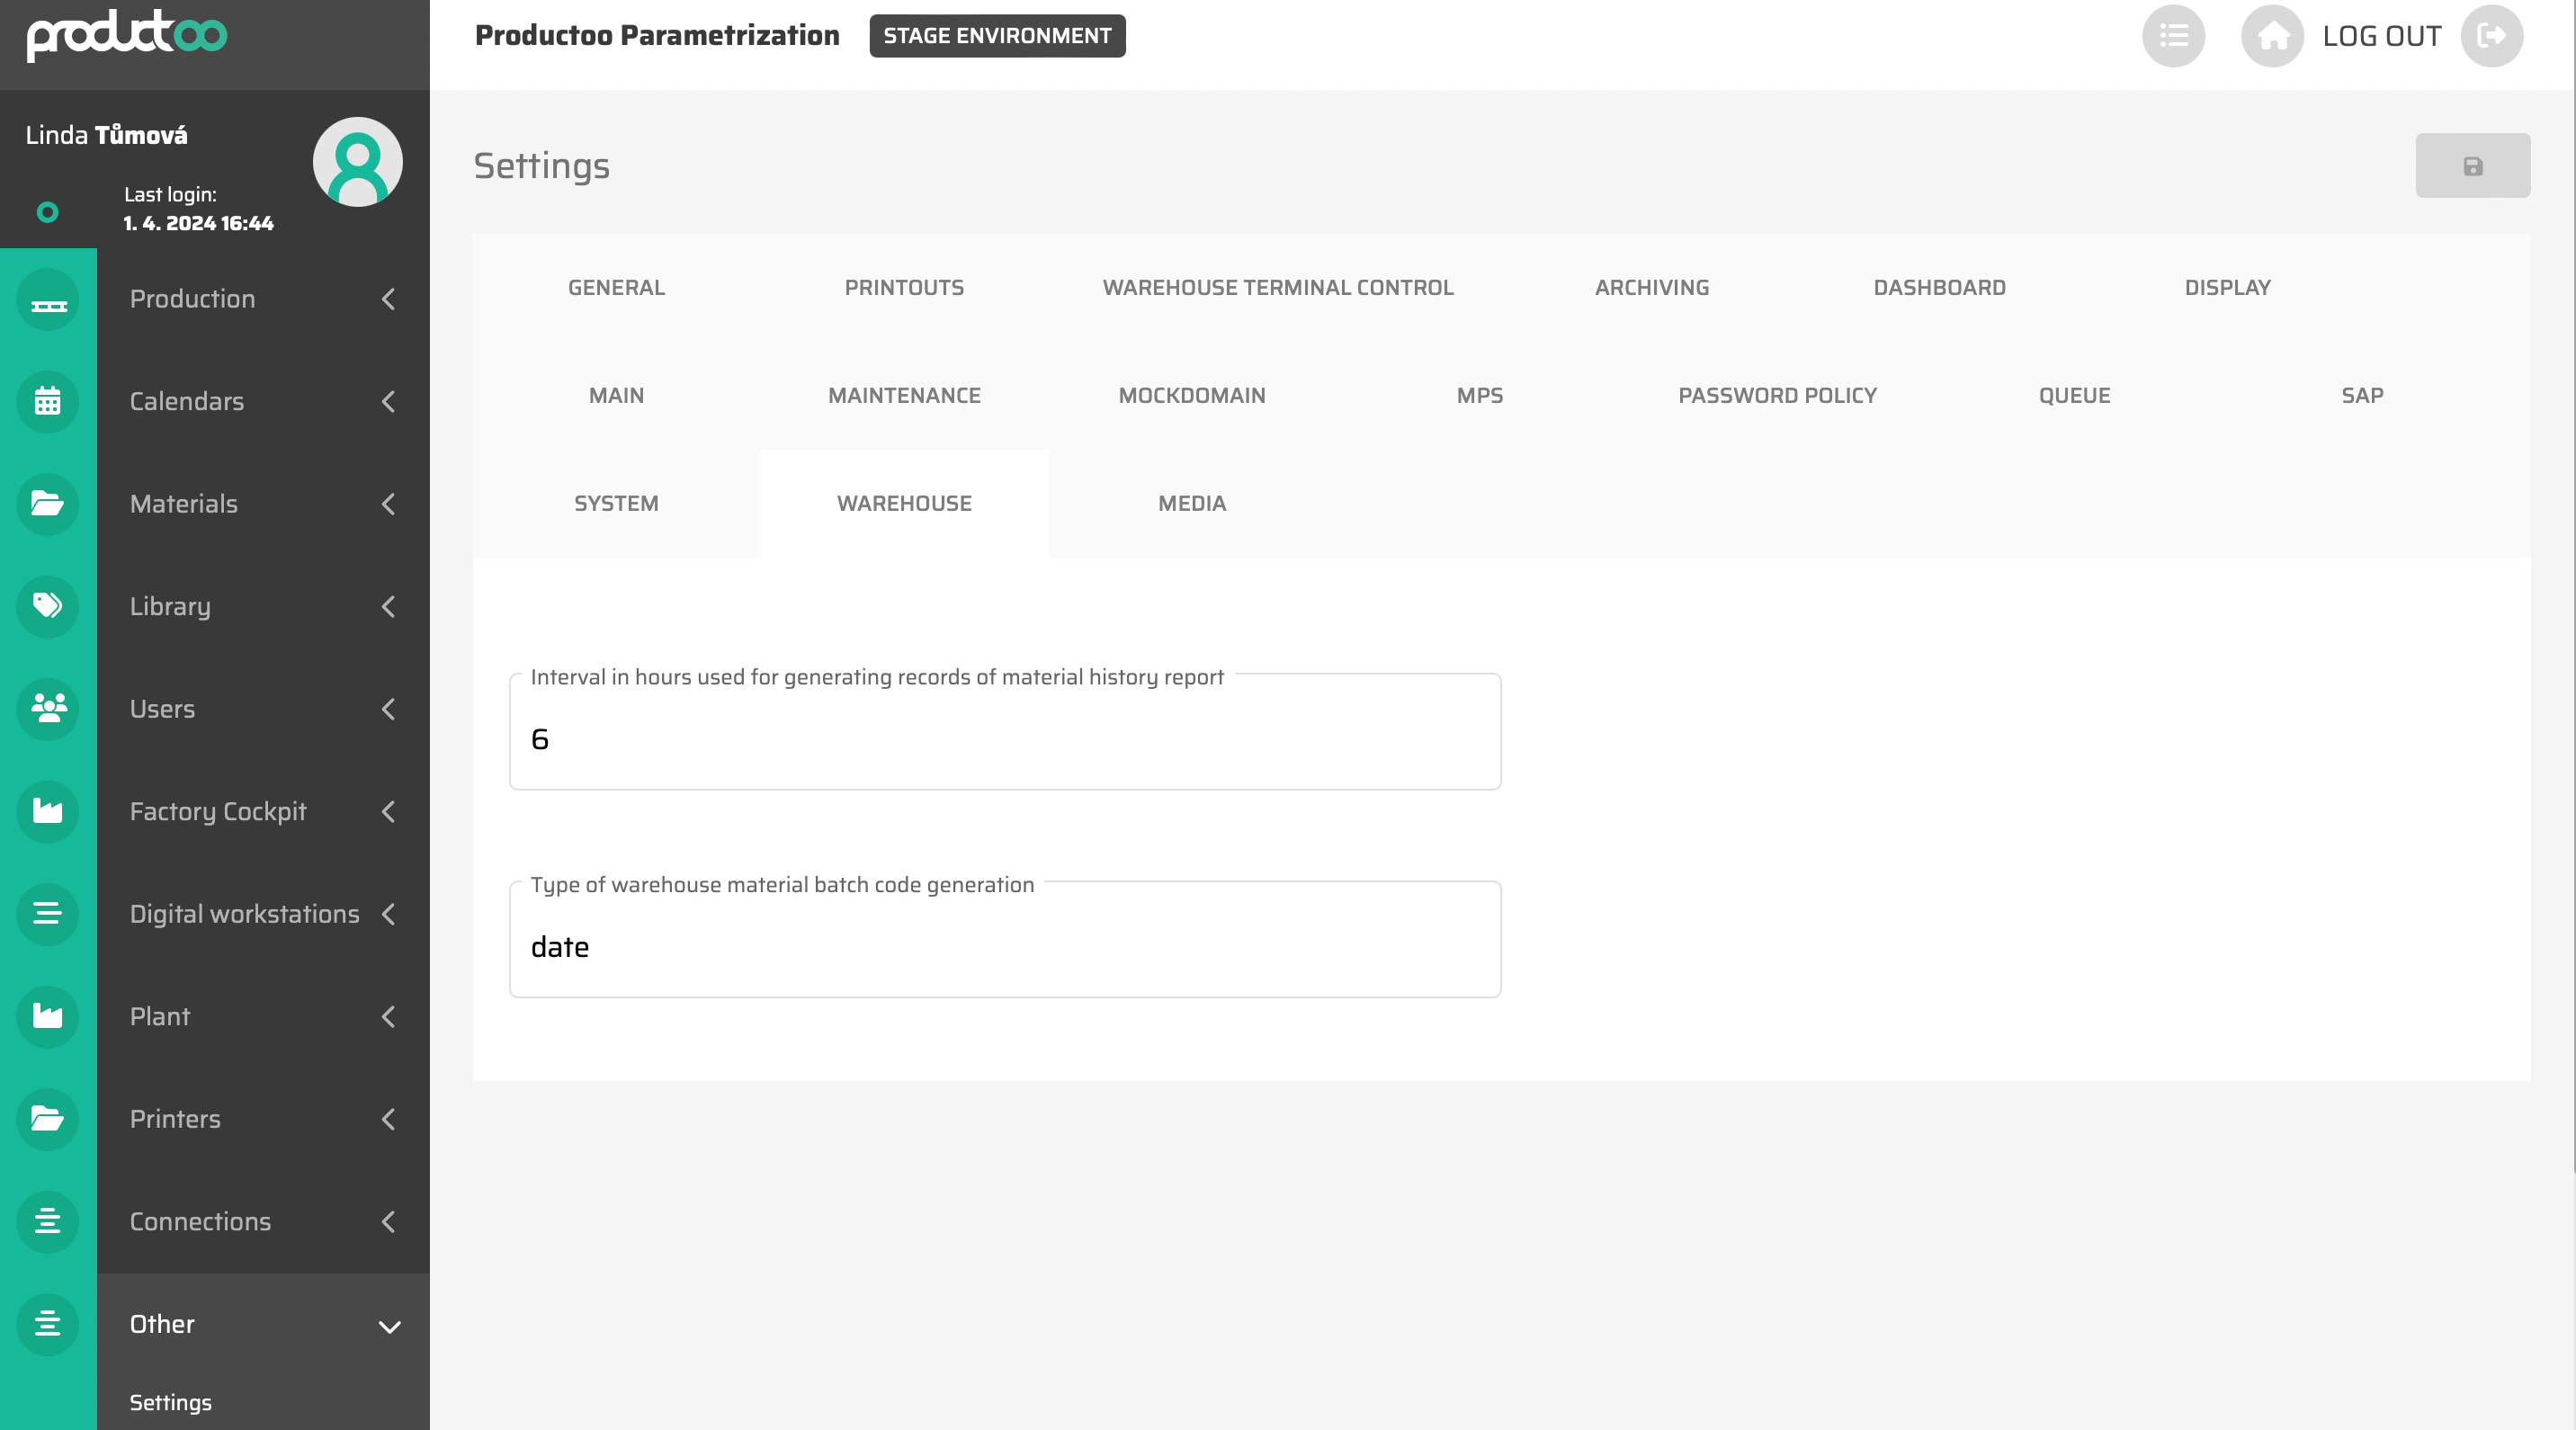This screenshot has width=2576, height=1430.
Task: Click the Calendars calendar icon
Action: click(47, 402)
